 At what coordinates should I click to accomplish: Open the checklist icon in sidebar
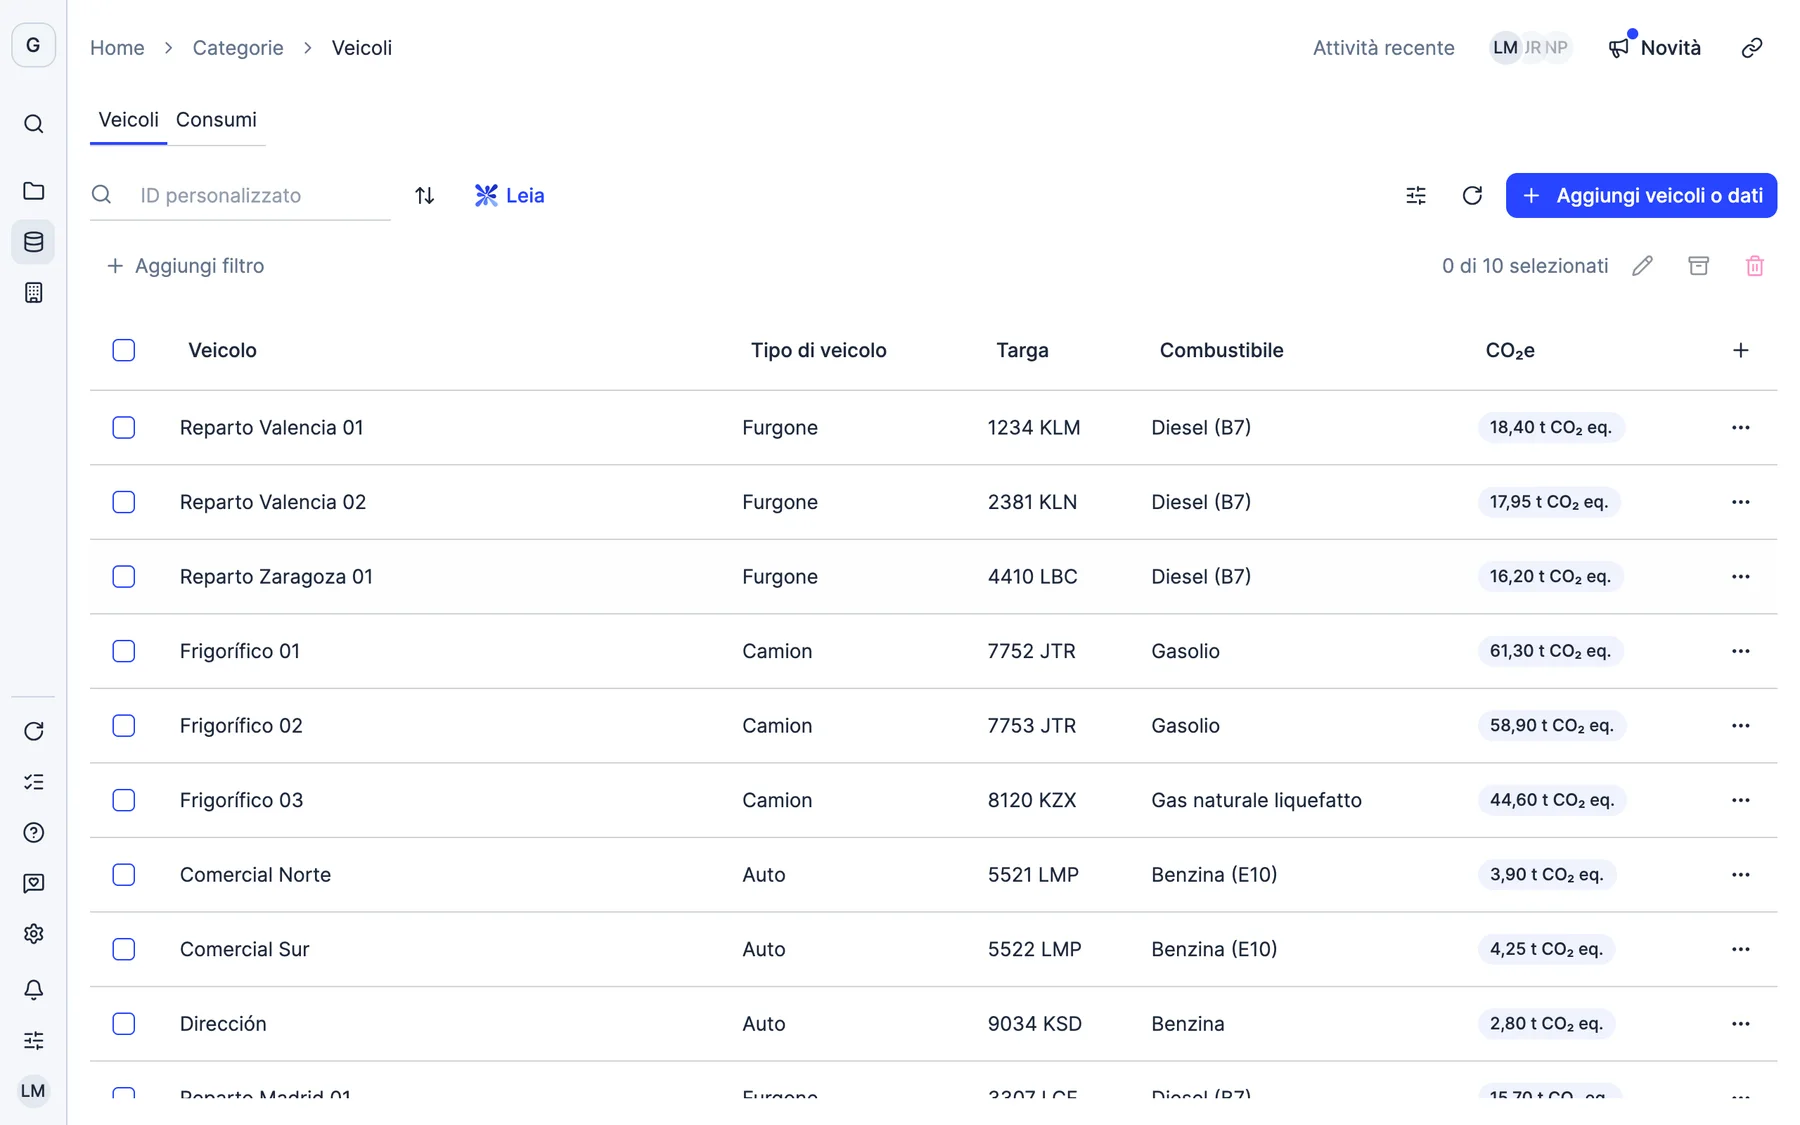point(33,782)
